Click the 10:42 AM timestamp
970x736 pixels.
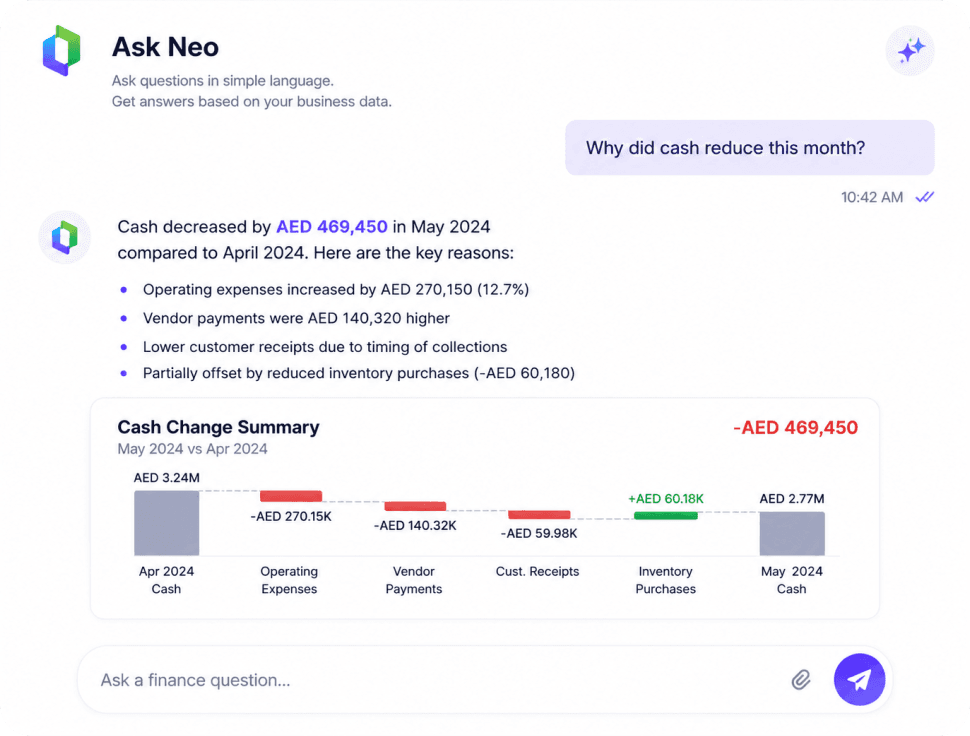872,197
